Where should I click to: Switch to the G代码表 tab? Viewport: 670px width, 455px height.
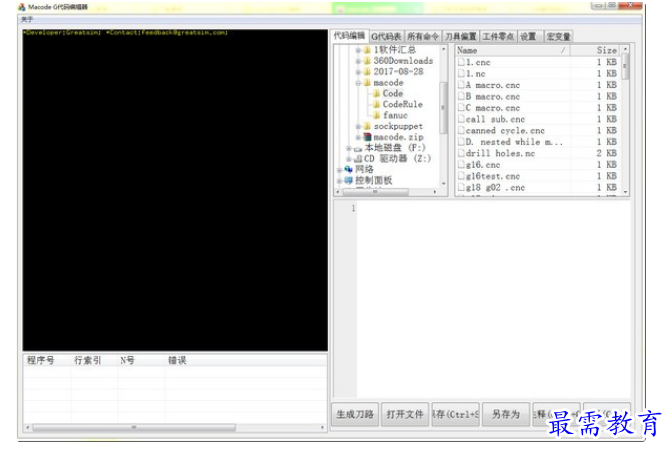click(x=386, y=37)
